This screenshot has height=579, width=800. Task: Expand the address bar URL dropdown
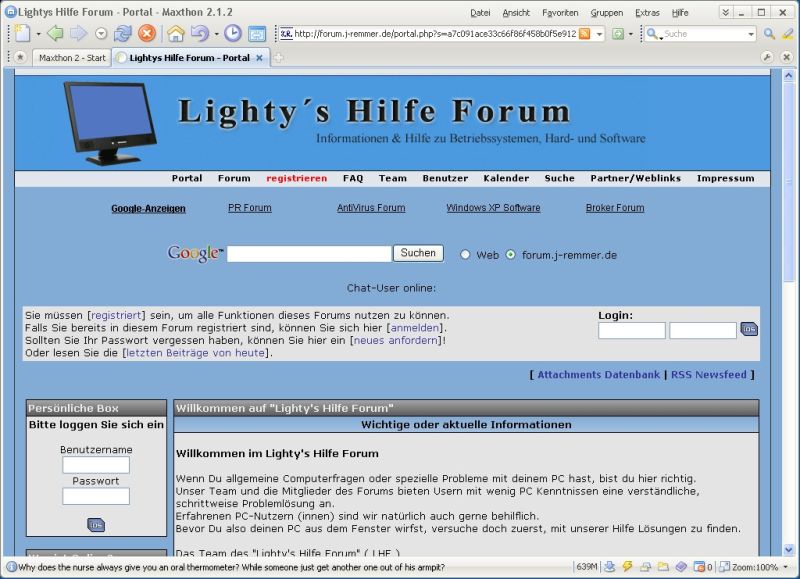[599, 34]
